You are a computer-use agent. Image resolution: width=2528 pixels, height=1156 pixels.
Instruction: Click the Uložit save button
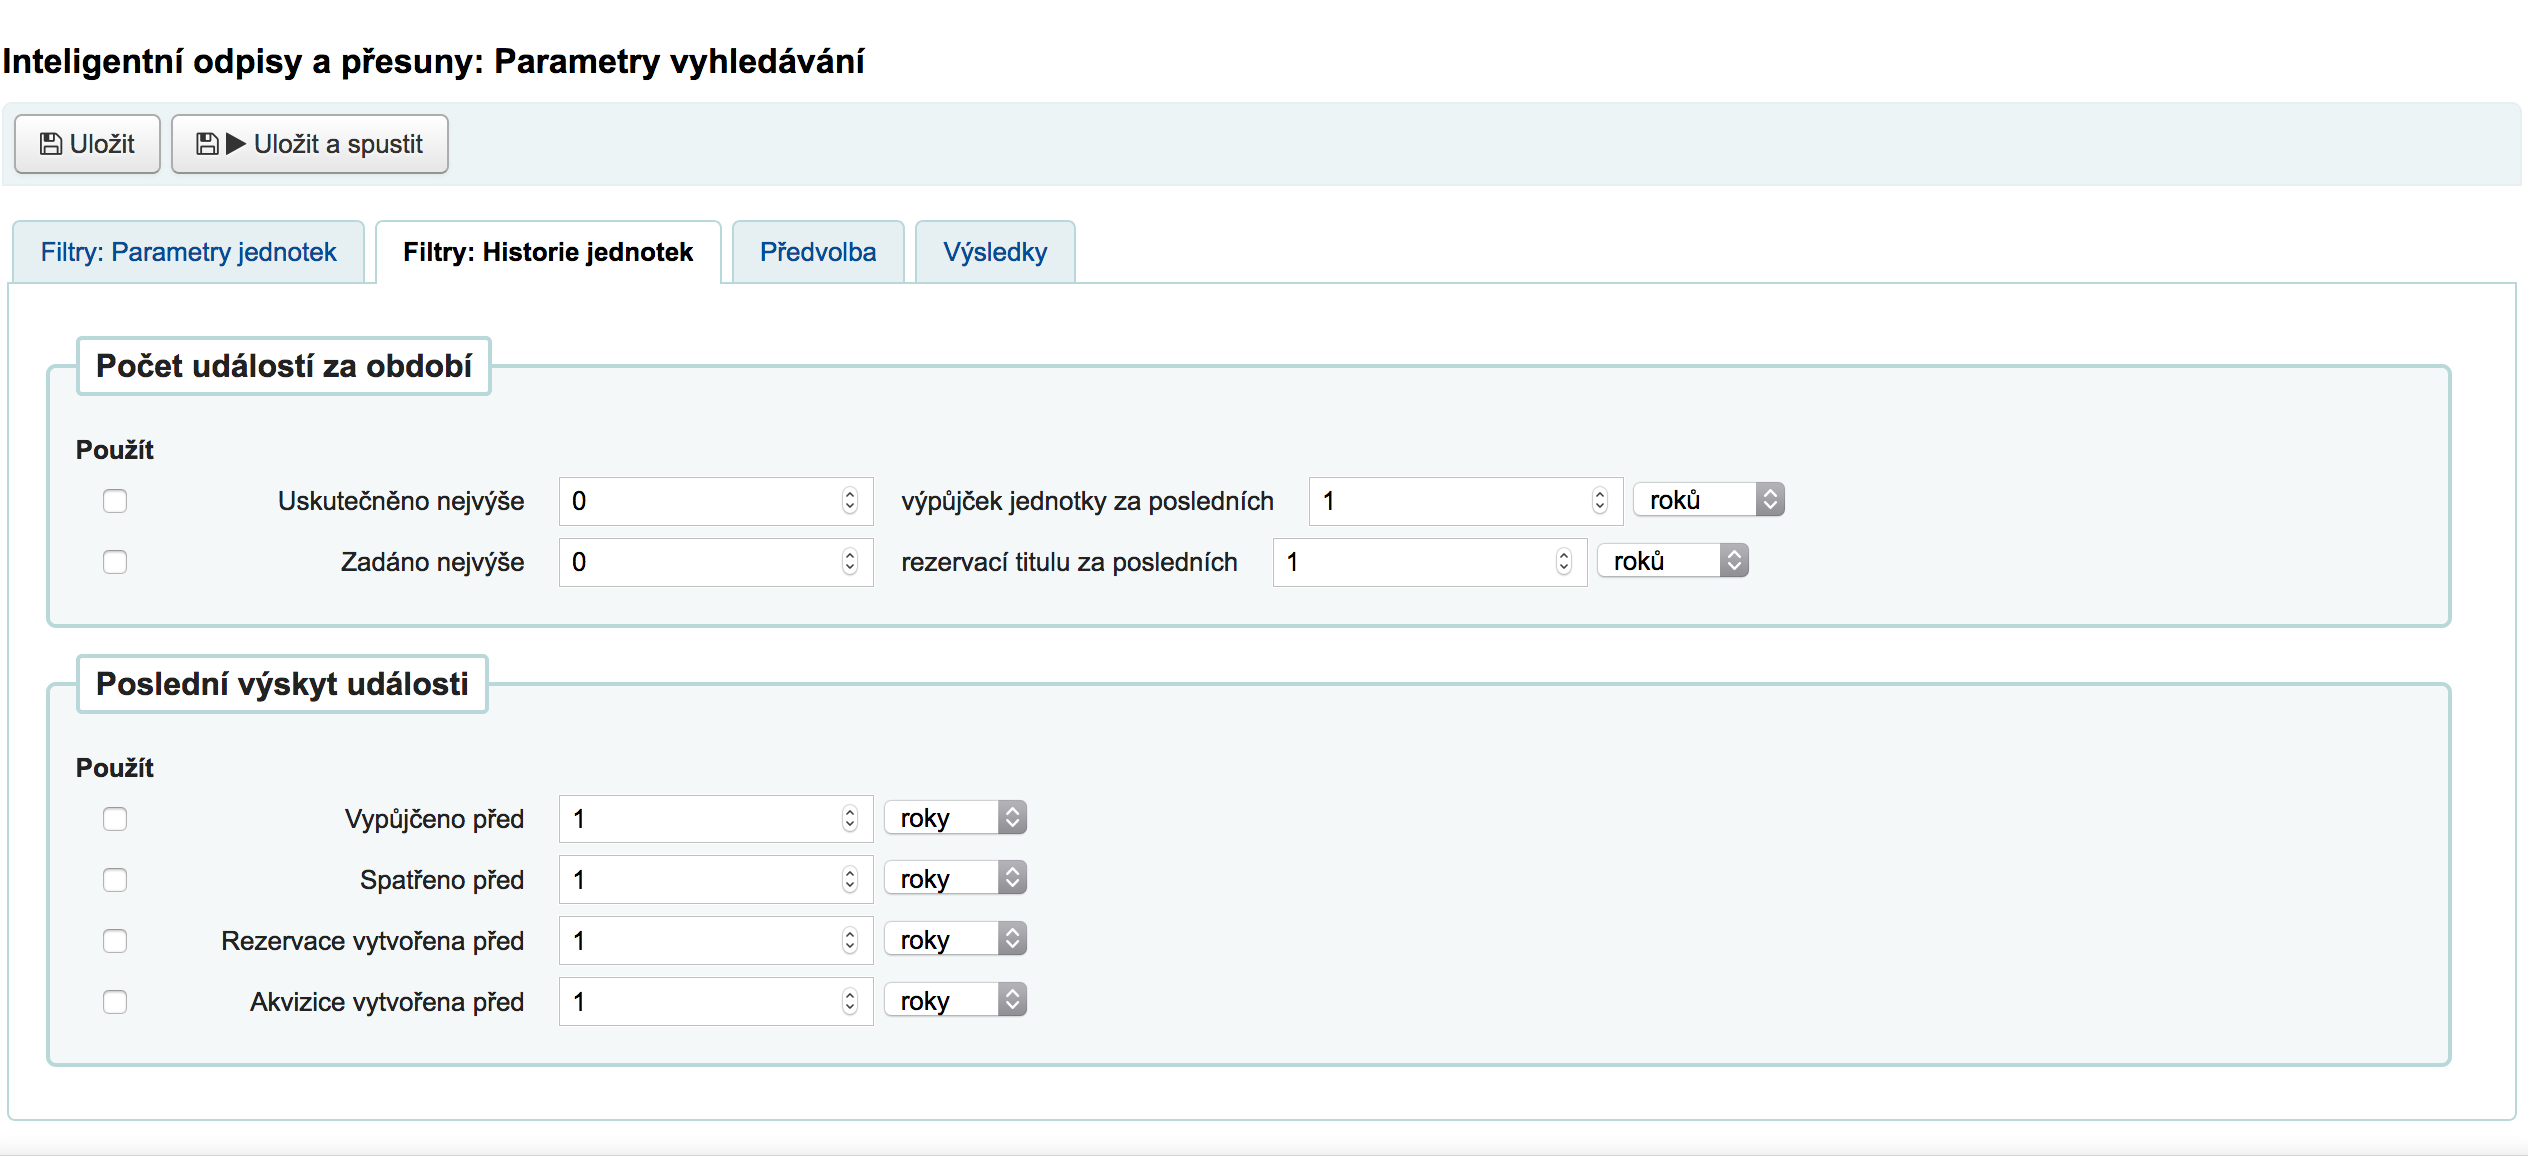click(x=87, y=144)
